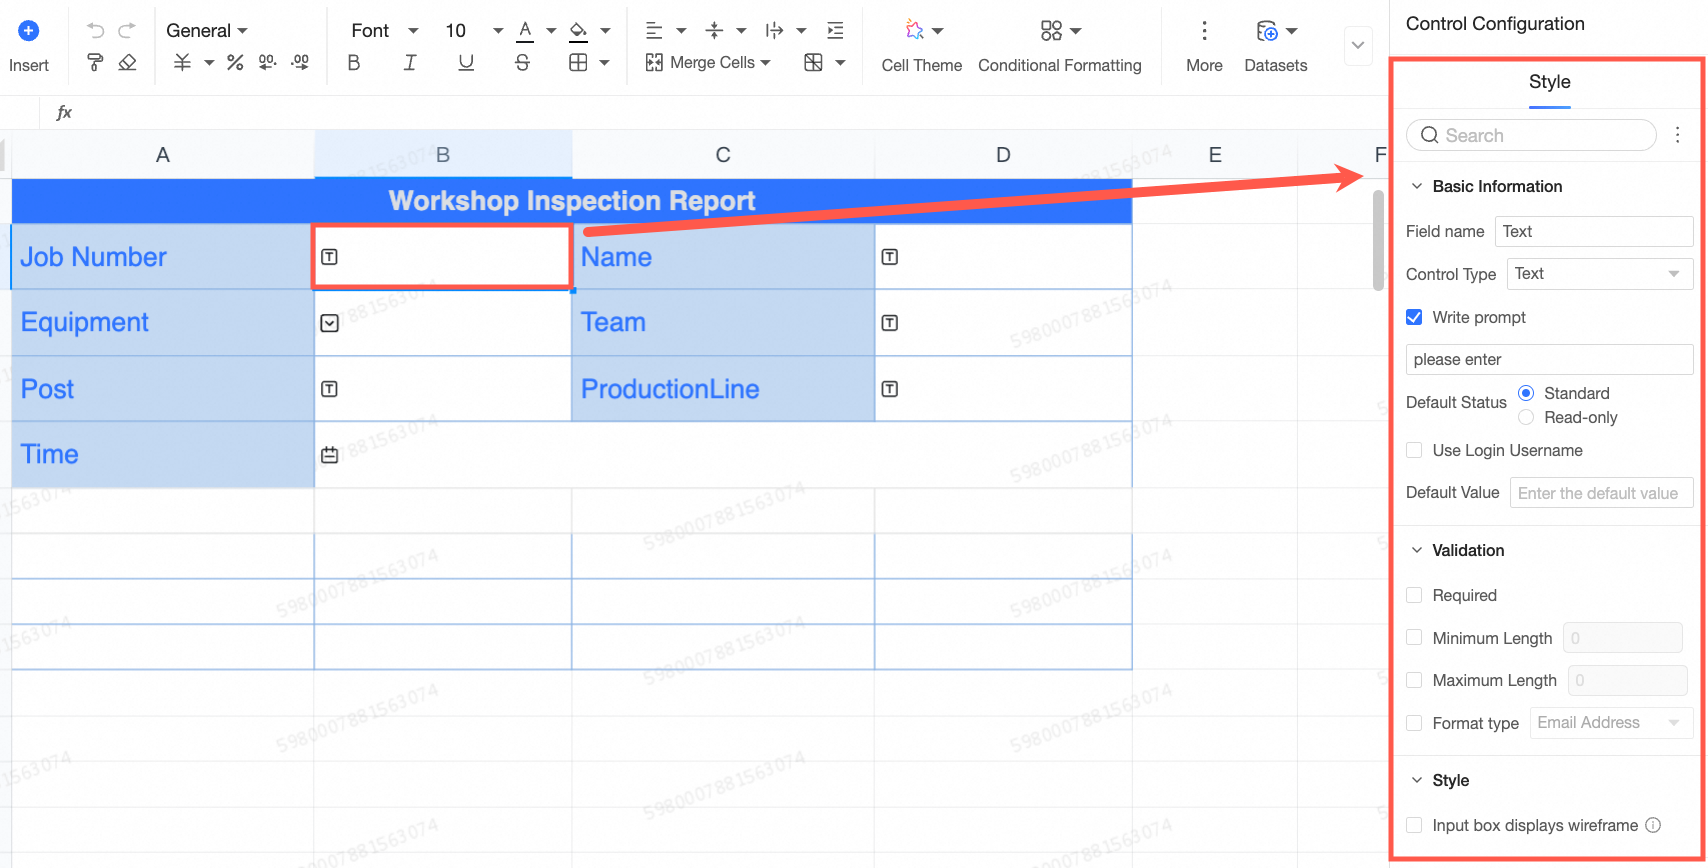Check Input box displays wireframe

tap(1414, 825)
